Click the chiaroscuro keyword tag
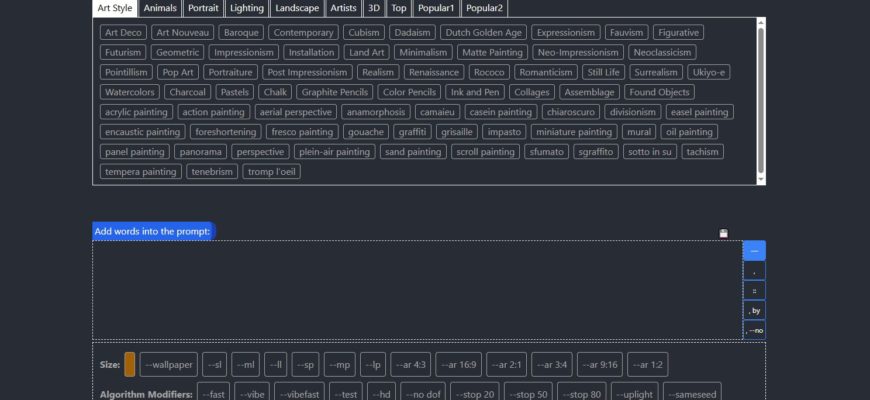870x400 pixels. 571,112
